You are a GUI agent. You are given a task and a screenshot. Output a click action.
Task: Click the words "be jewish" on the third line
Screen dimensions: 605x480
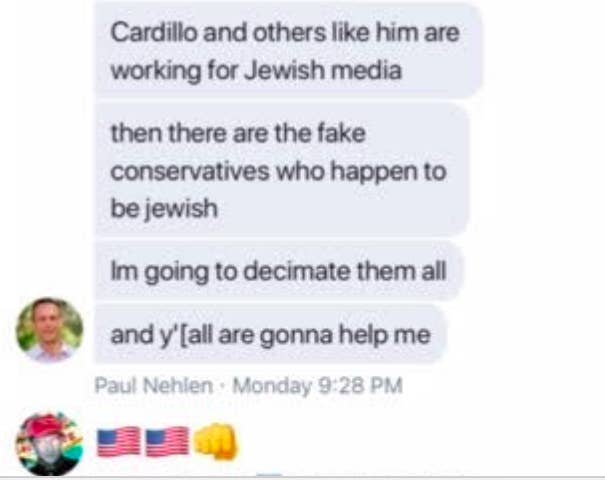tap(164, 209)
